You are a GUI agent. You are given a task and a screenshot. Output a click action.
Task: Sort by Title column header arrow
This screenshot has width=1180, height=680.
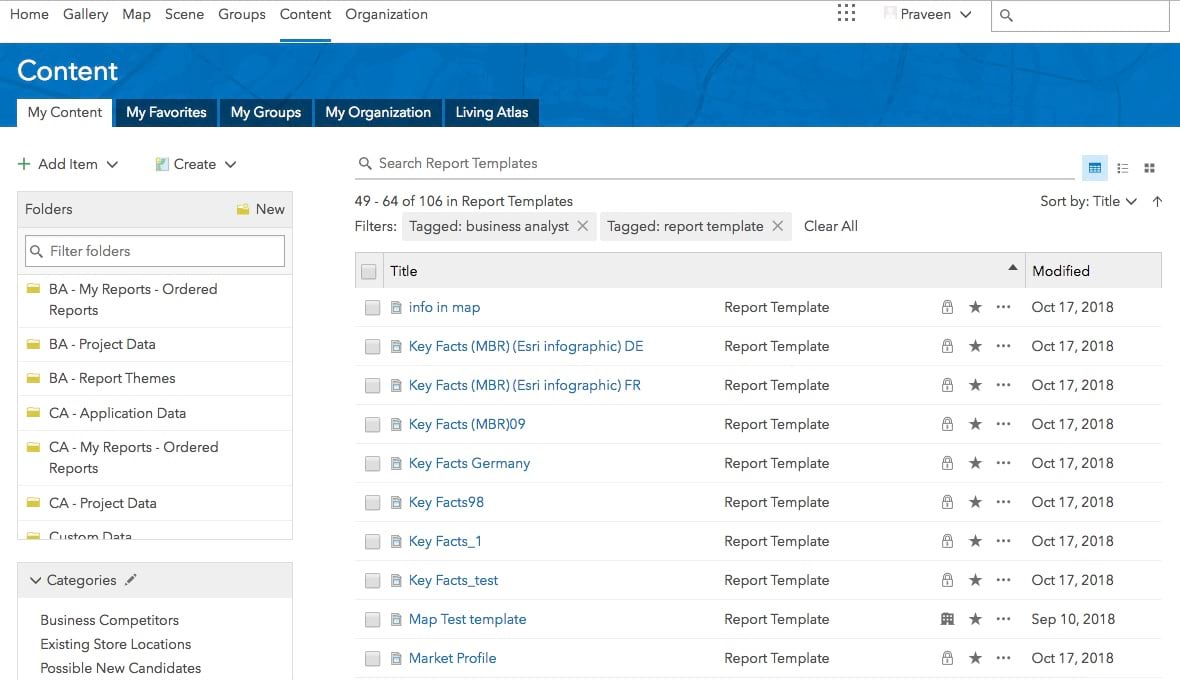click(1013, 268)
